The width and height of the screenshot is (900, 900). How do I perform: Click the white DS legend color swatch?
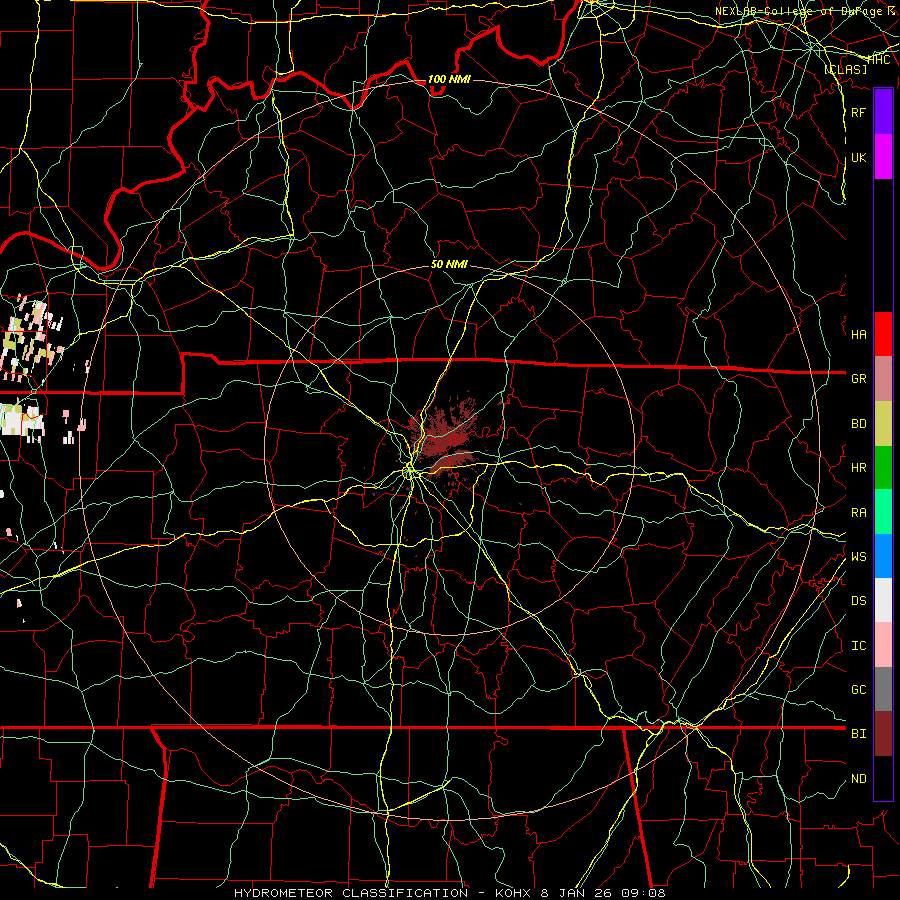click(x=883, y=600)
